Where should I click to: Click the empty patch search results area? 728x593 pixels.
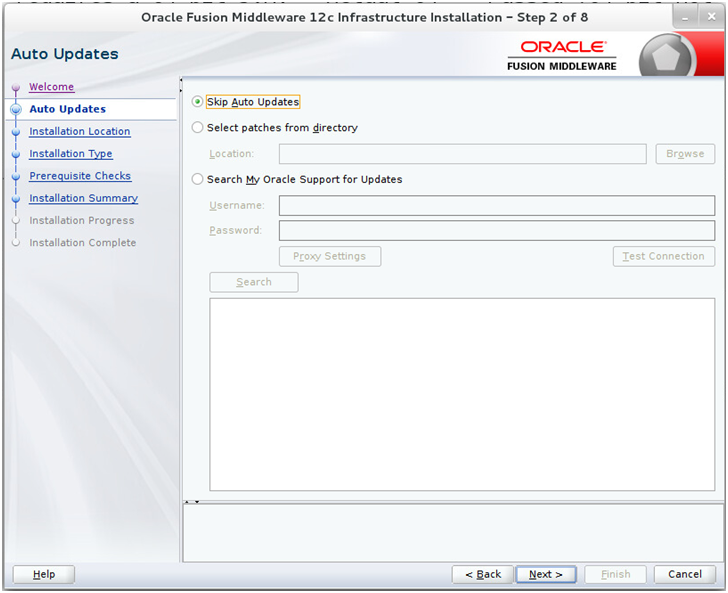pos(462,394)
